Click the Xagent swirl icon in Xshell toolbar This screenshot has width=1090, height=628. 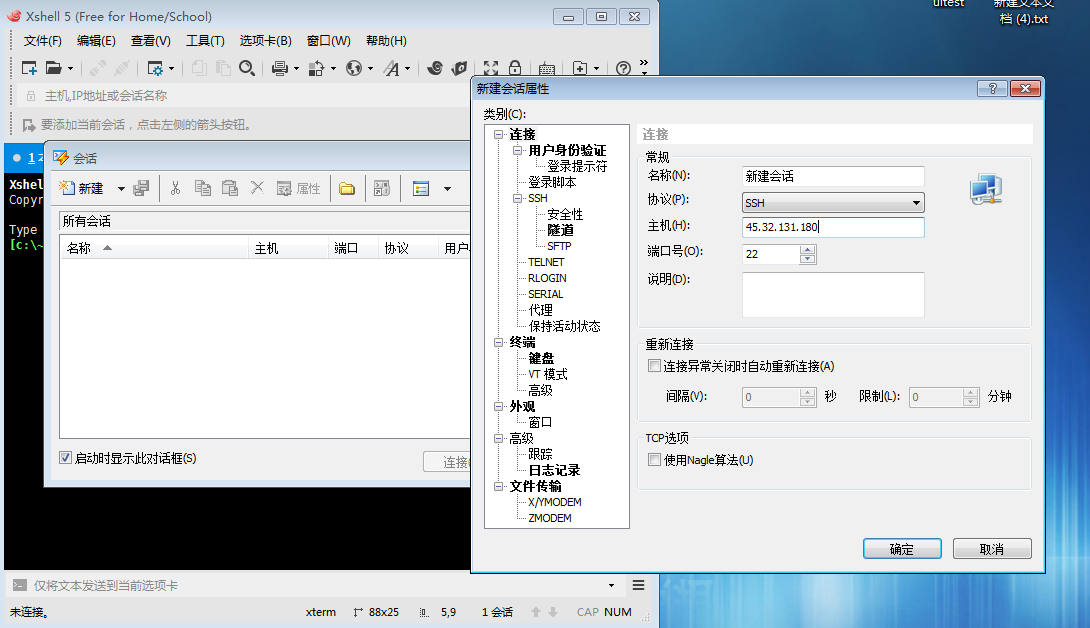[x=435, y=68]
